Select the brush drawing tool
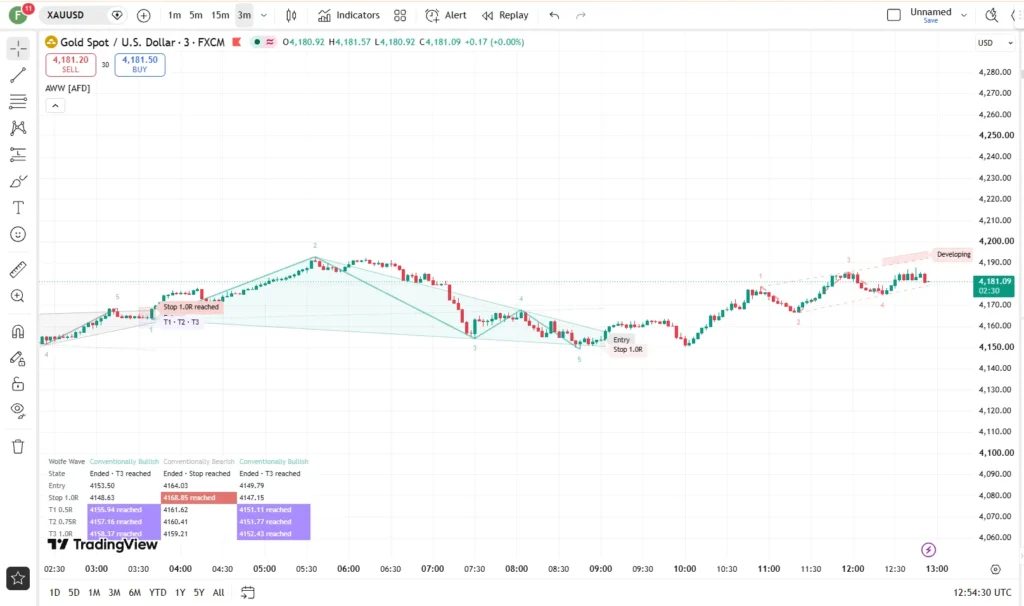 (18, 181)
